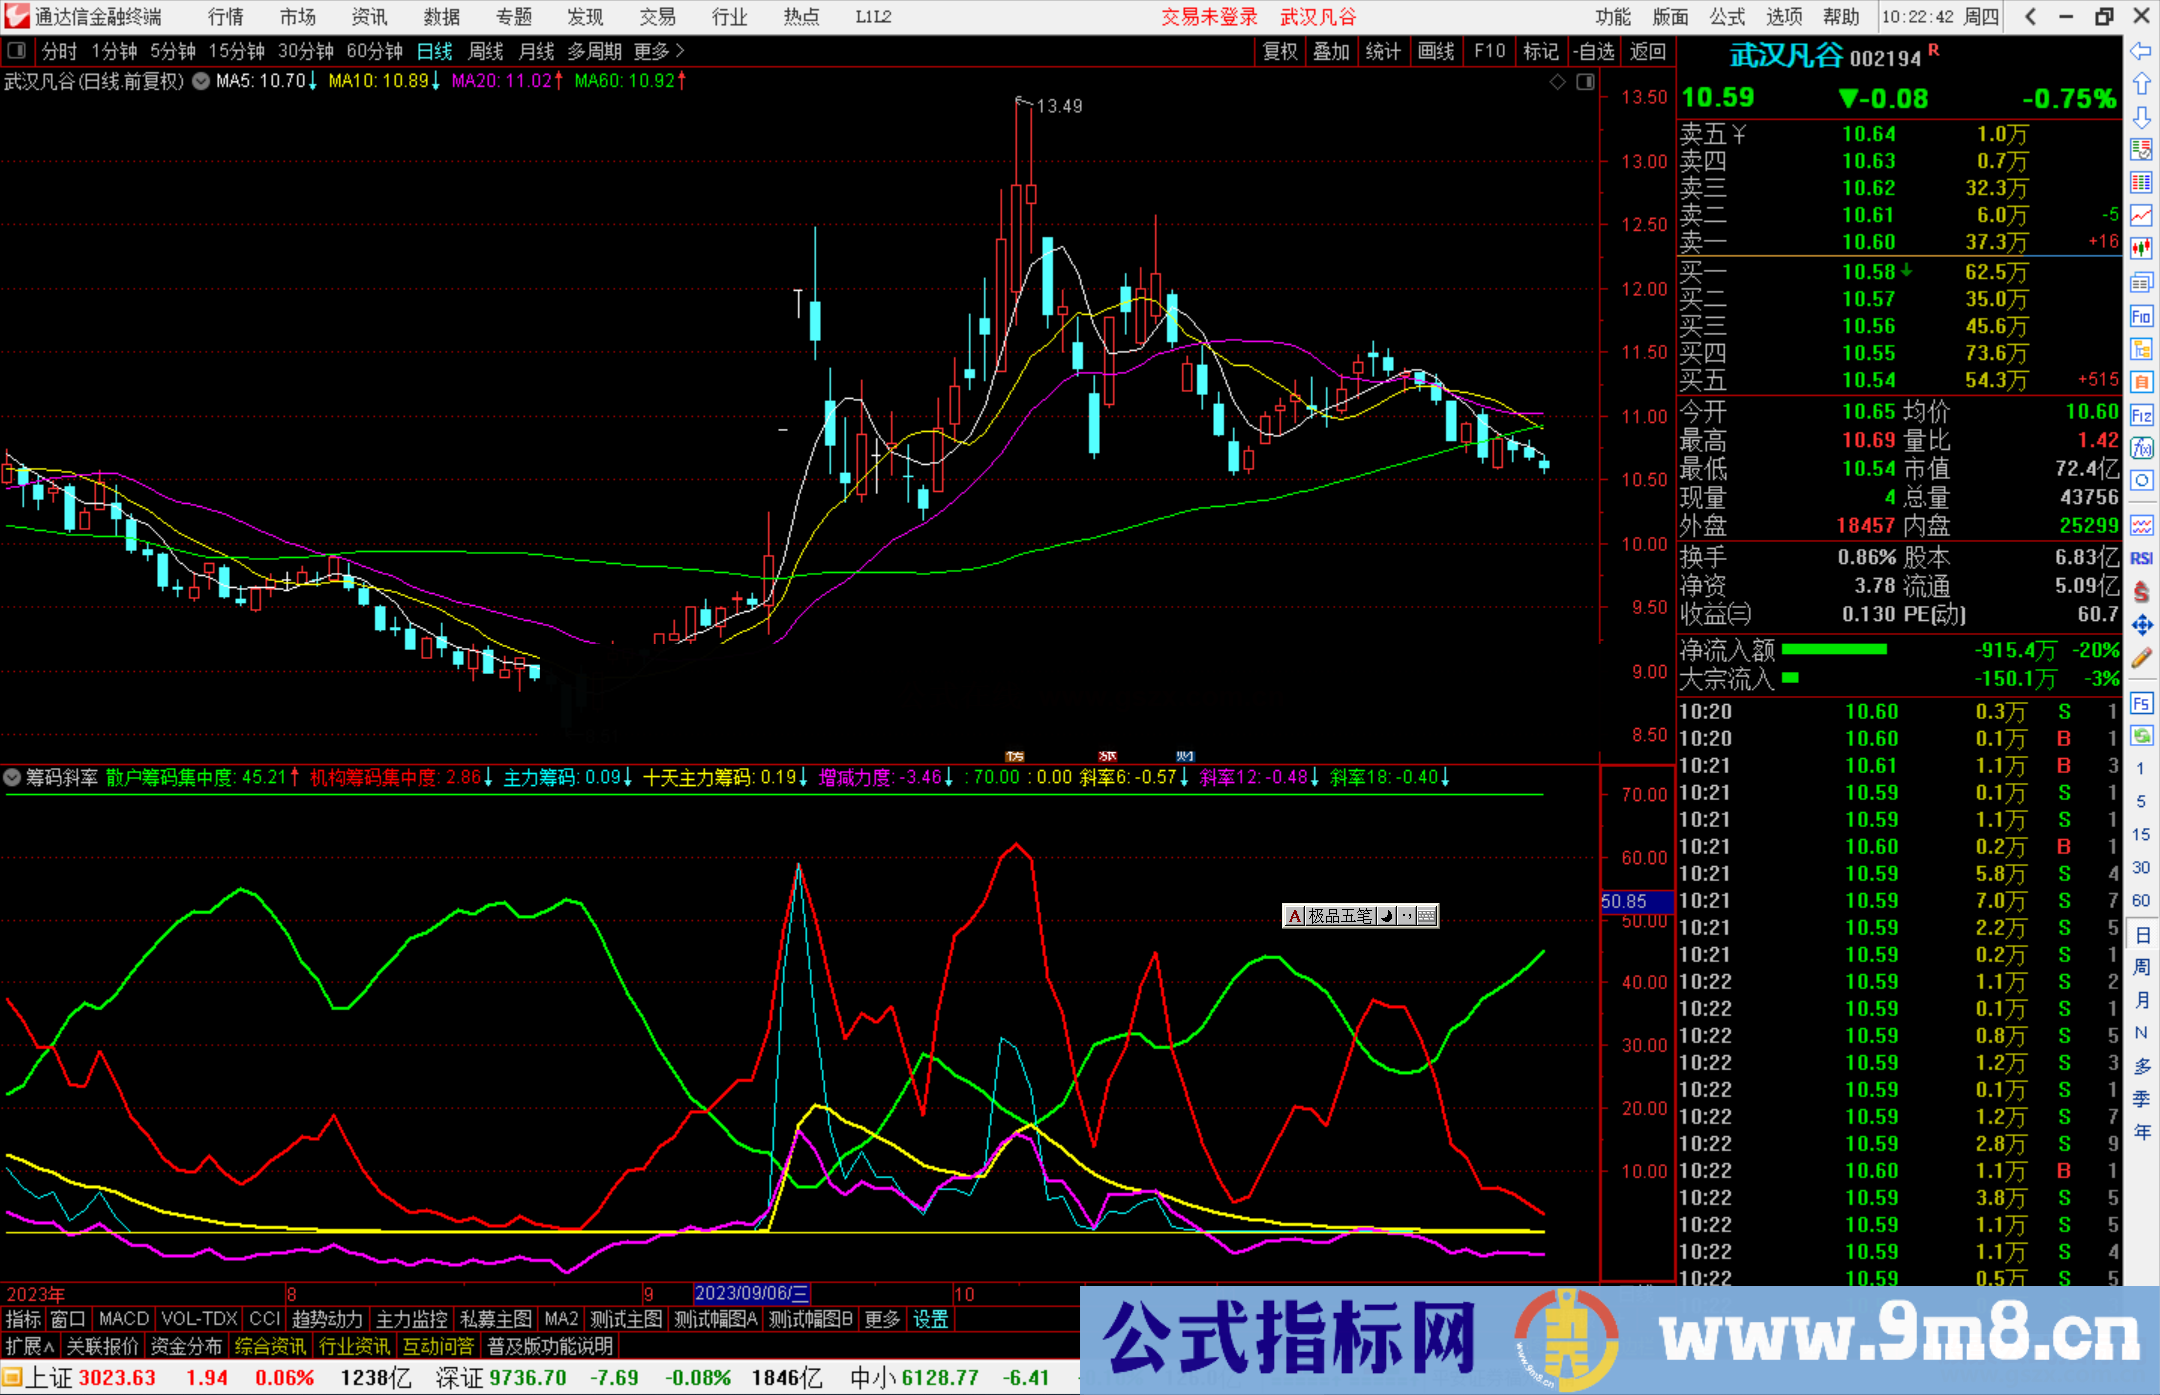Click the tree structure icon in the right sidebar
This screenshot has width=2160, height=1395.
point(2141,349)
